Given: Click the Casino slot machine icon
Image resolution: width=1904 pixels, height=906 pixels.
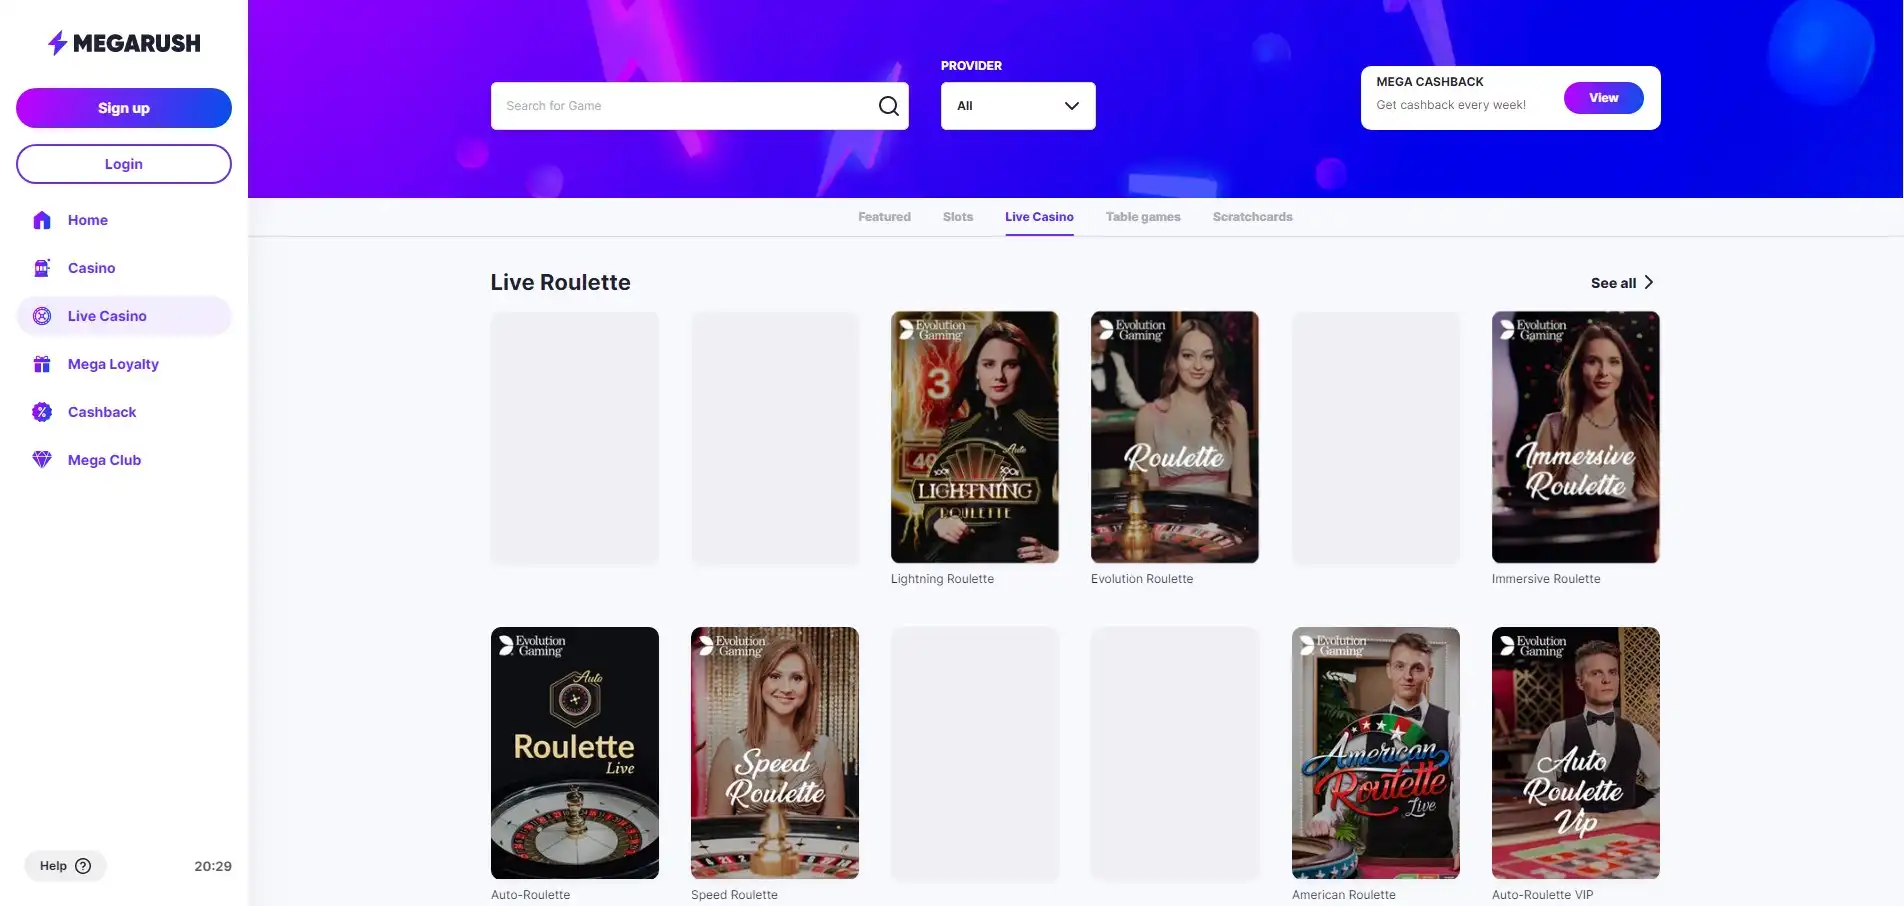Looking at the screenshot, I should [42, 268].
